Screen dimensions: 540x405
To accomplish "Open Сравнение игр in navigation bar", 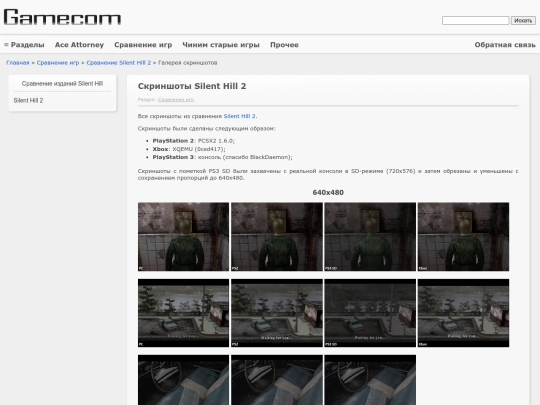I will (x=143, y=45).
